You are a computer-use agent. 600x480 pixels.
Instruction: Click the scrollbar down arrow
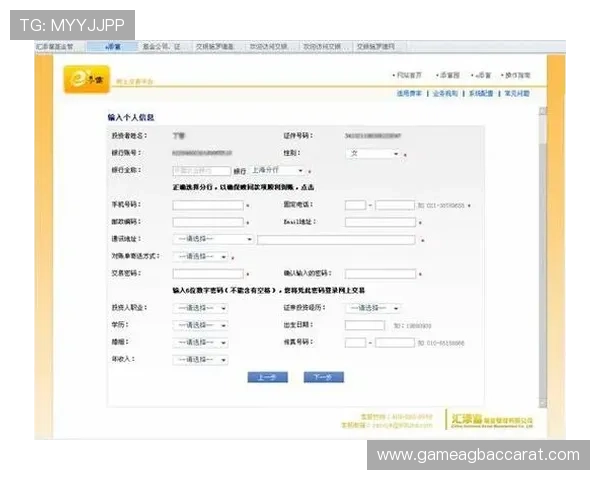(x=543, y=404)
